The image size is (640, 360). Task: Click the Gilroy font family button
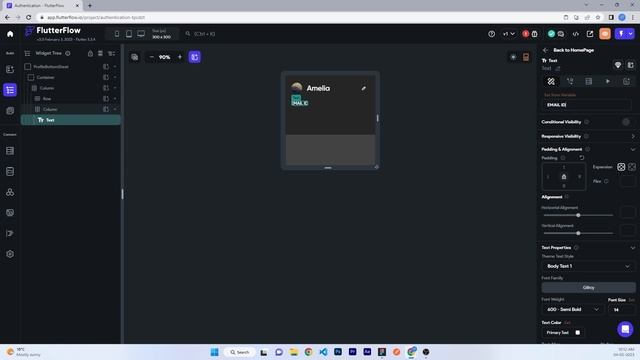[588, 288]
